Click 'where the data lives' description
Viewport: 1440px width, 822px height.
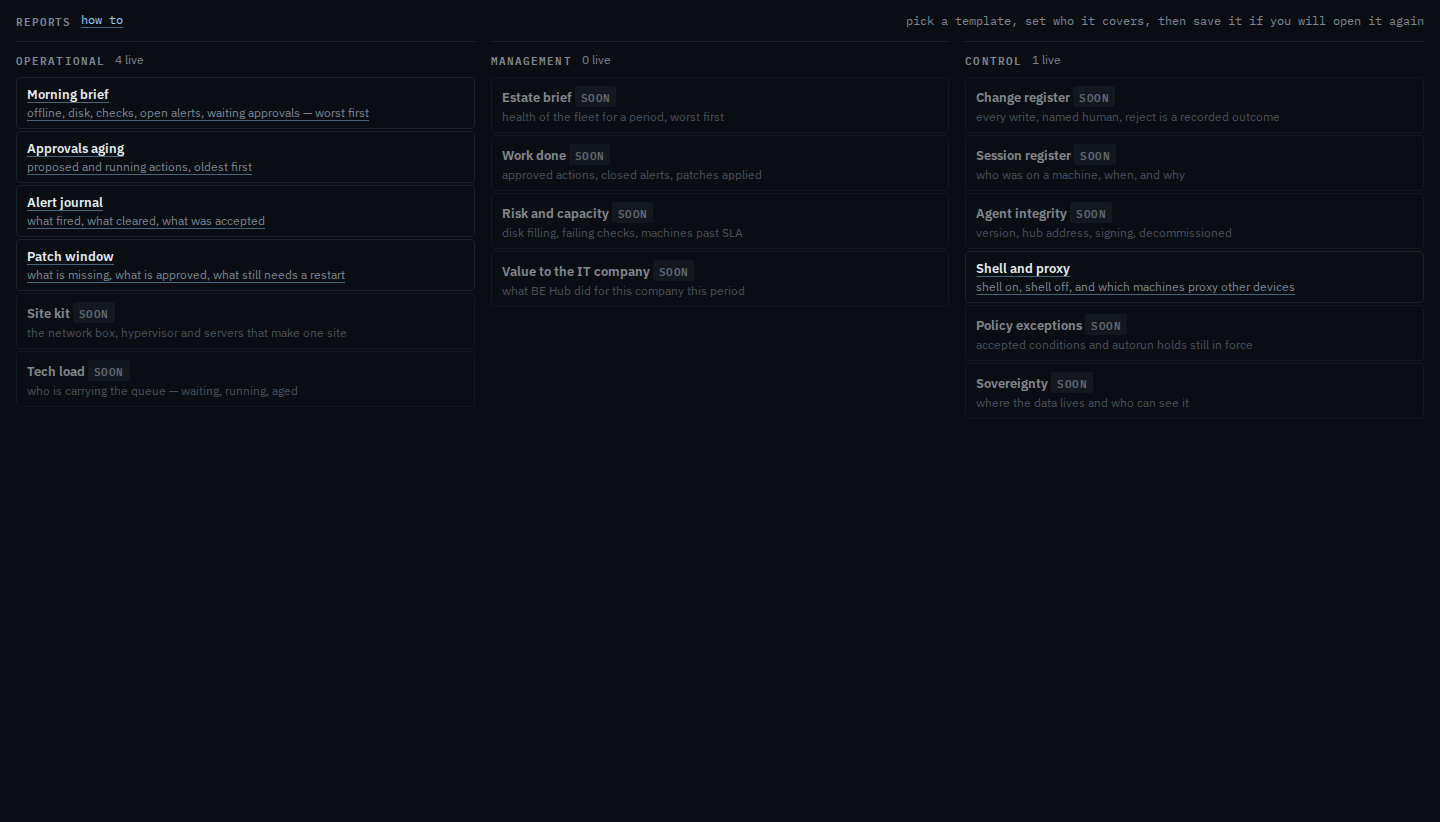pyautogui.click(x=1083, y=403)
